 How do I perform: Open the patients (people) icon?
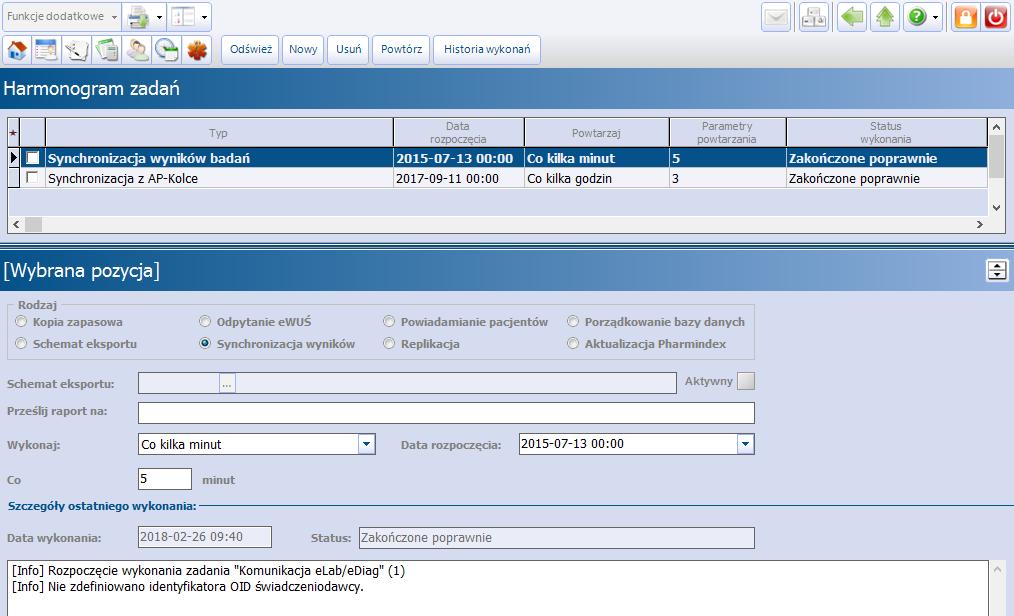(137, 50)
